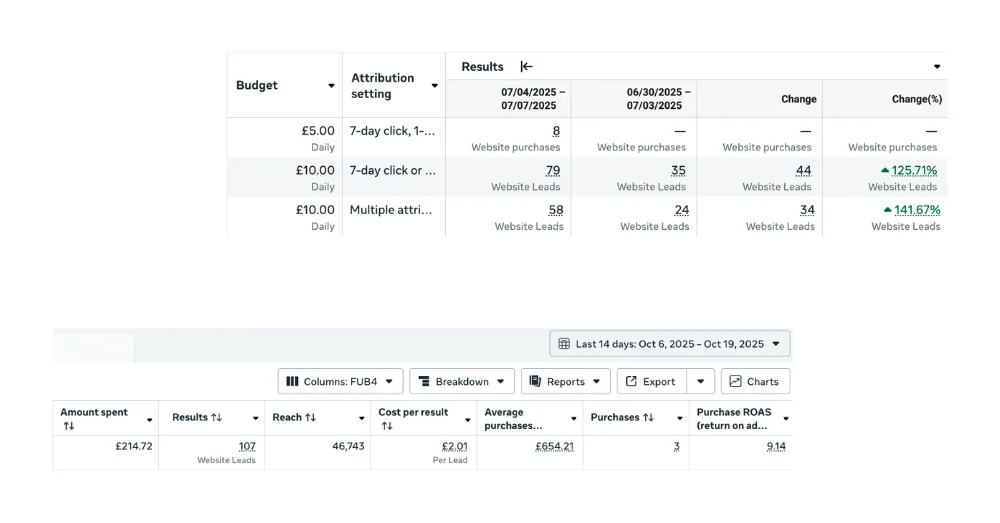Sort the Reach column using its arrows
Image resolution: width=1000 pixels, height=523 pixels.
[310, 417]
